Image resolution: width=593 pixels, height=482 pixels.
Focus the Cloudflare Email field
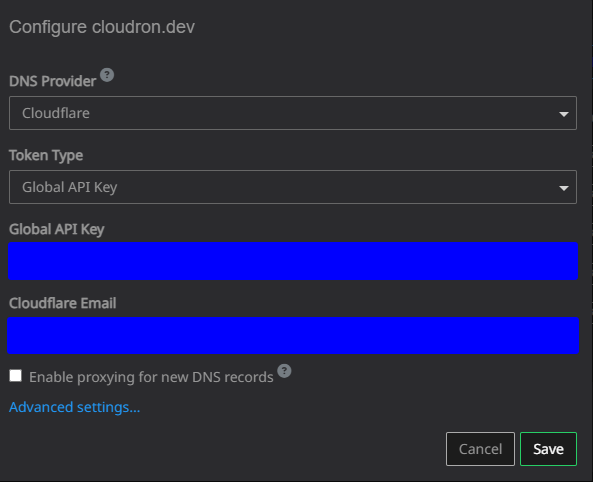(293, 335)
